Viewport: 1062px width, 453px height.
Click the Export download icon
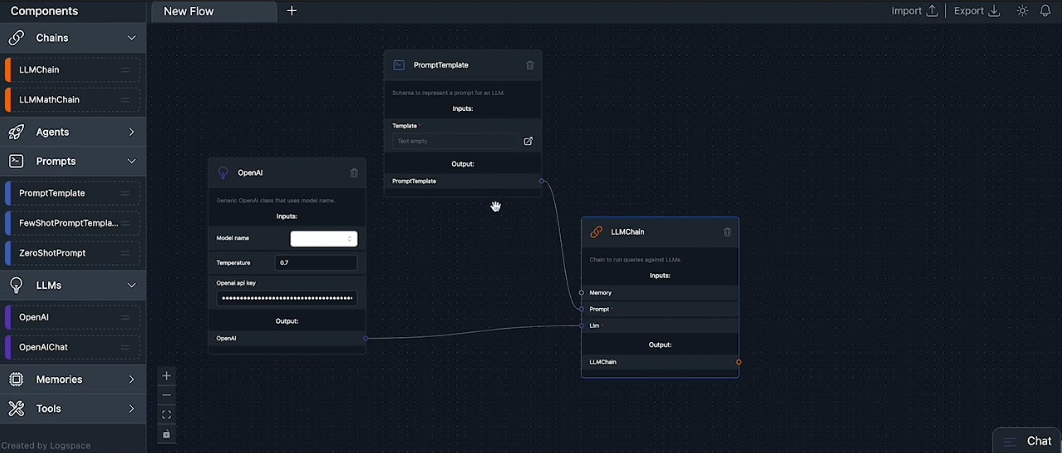tap(994, 11)
